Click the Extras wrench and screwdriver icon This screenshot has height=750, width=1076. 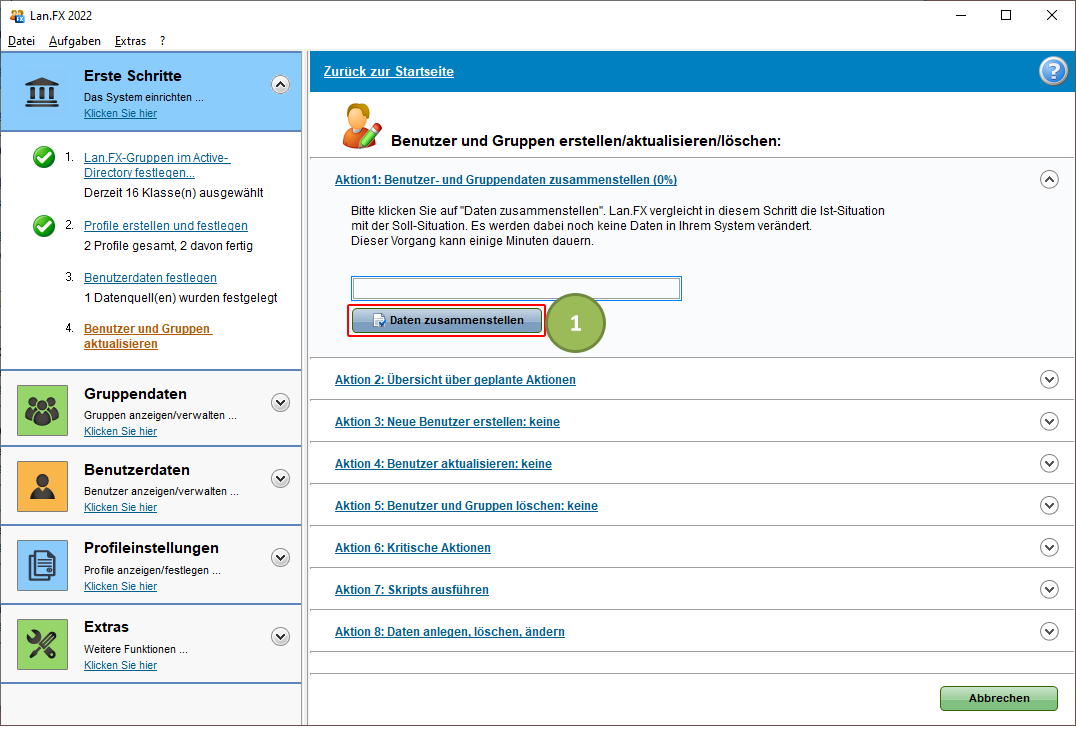pyautogui.click(x=43, y=644)
